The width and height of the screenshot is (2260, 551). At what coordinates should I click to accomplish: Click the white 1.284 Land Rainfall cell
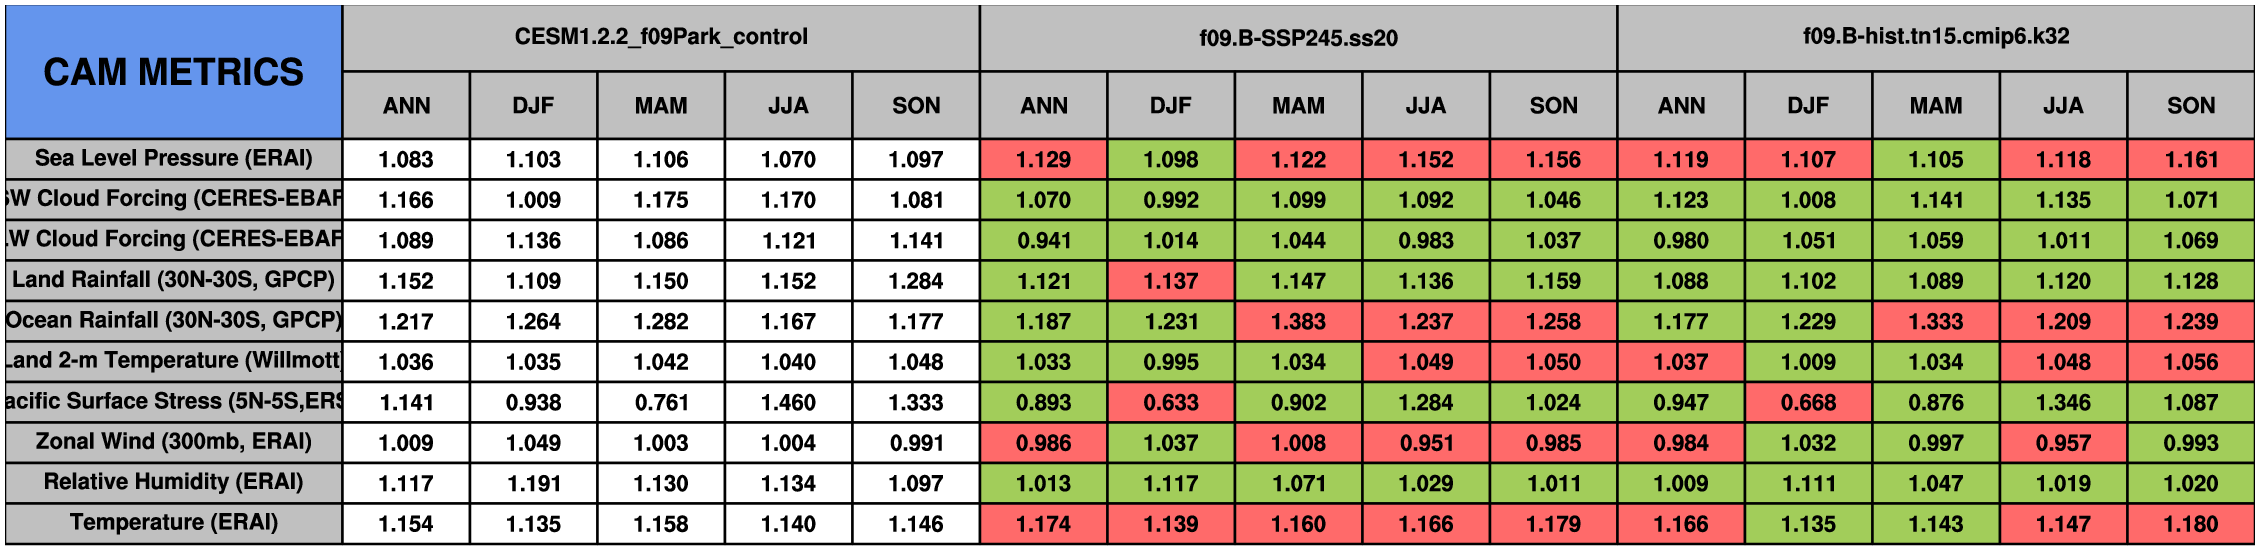click(x=915, y=281)
